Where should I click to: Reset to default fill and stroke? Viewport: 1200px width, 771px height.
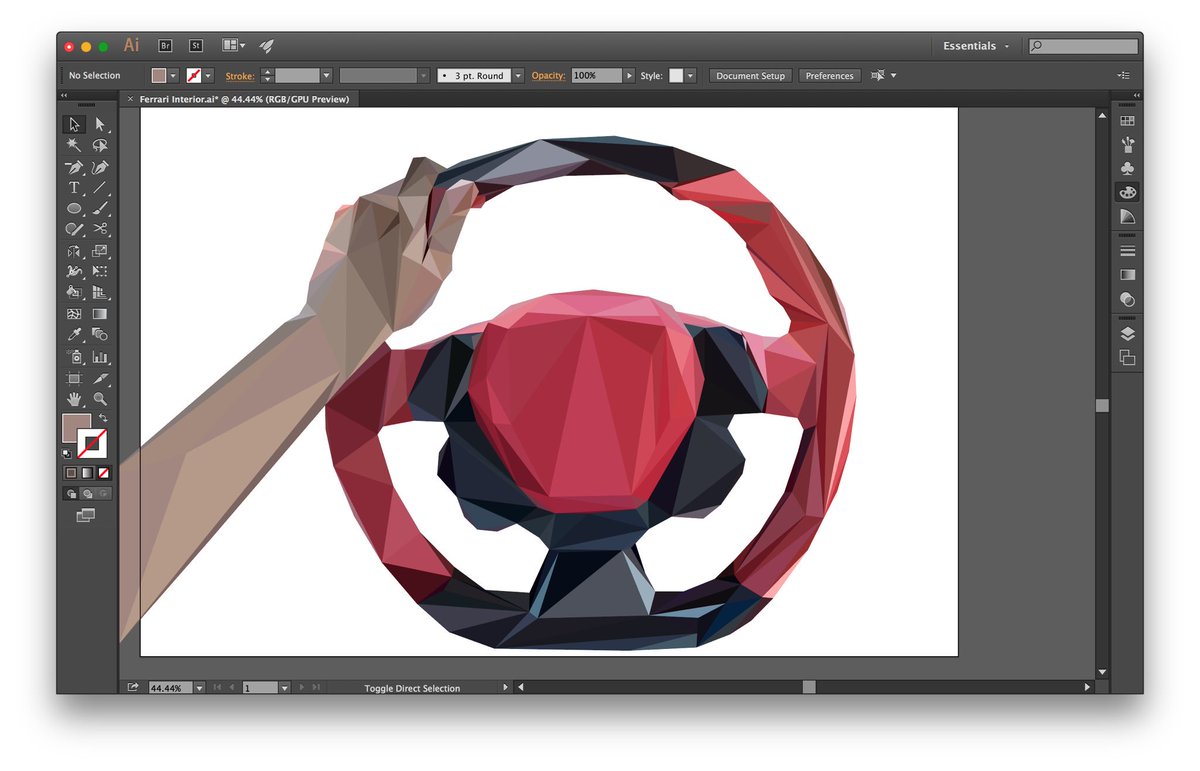tap(67, 453)
